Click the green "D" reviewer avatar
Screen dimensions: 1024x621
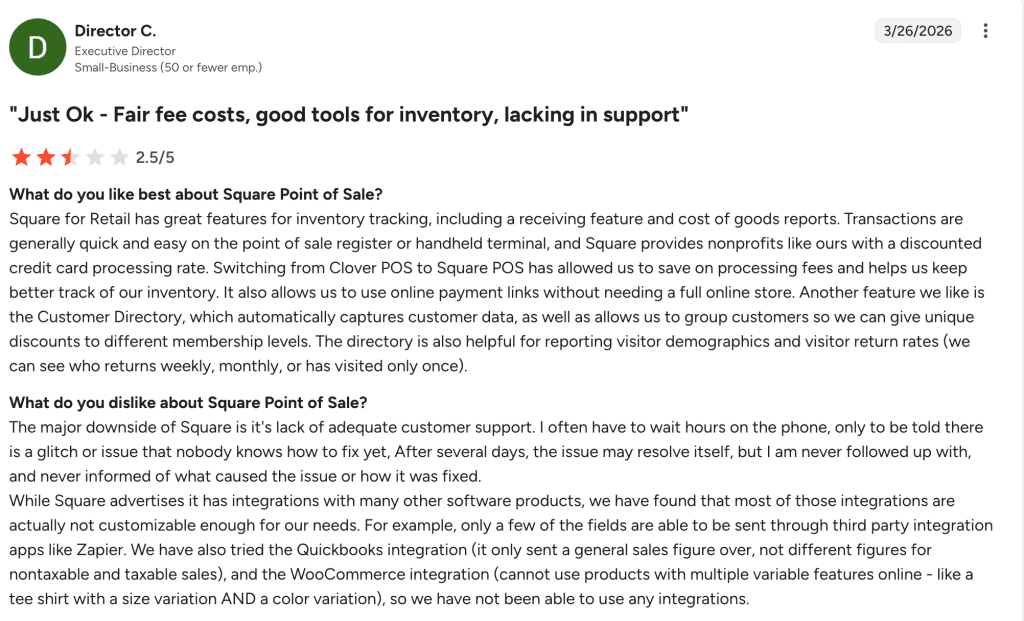click(37, 48)
